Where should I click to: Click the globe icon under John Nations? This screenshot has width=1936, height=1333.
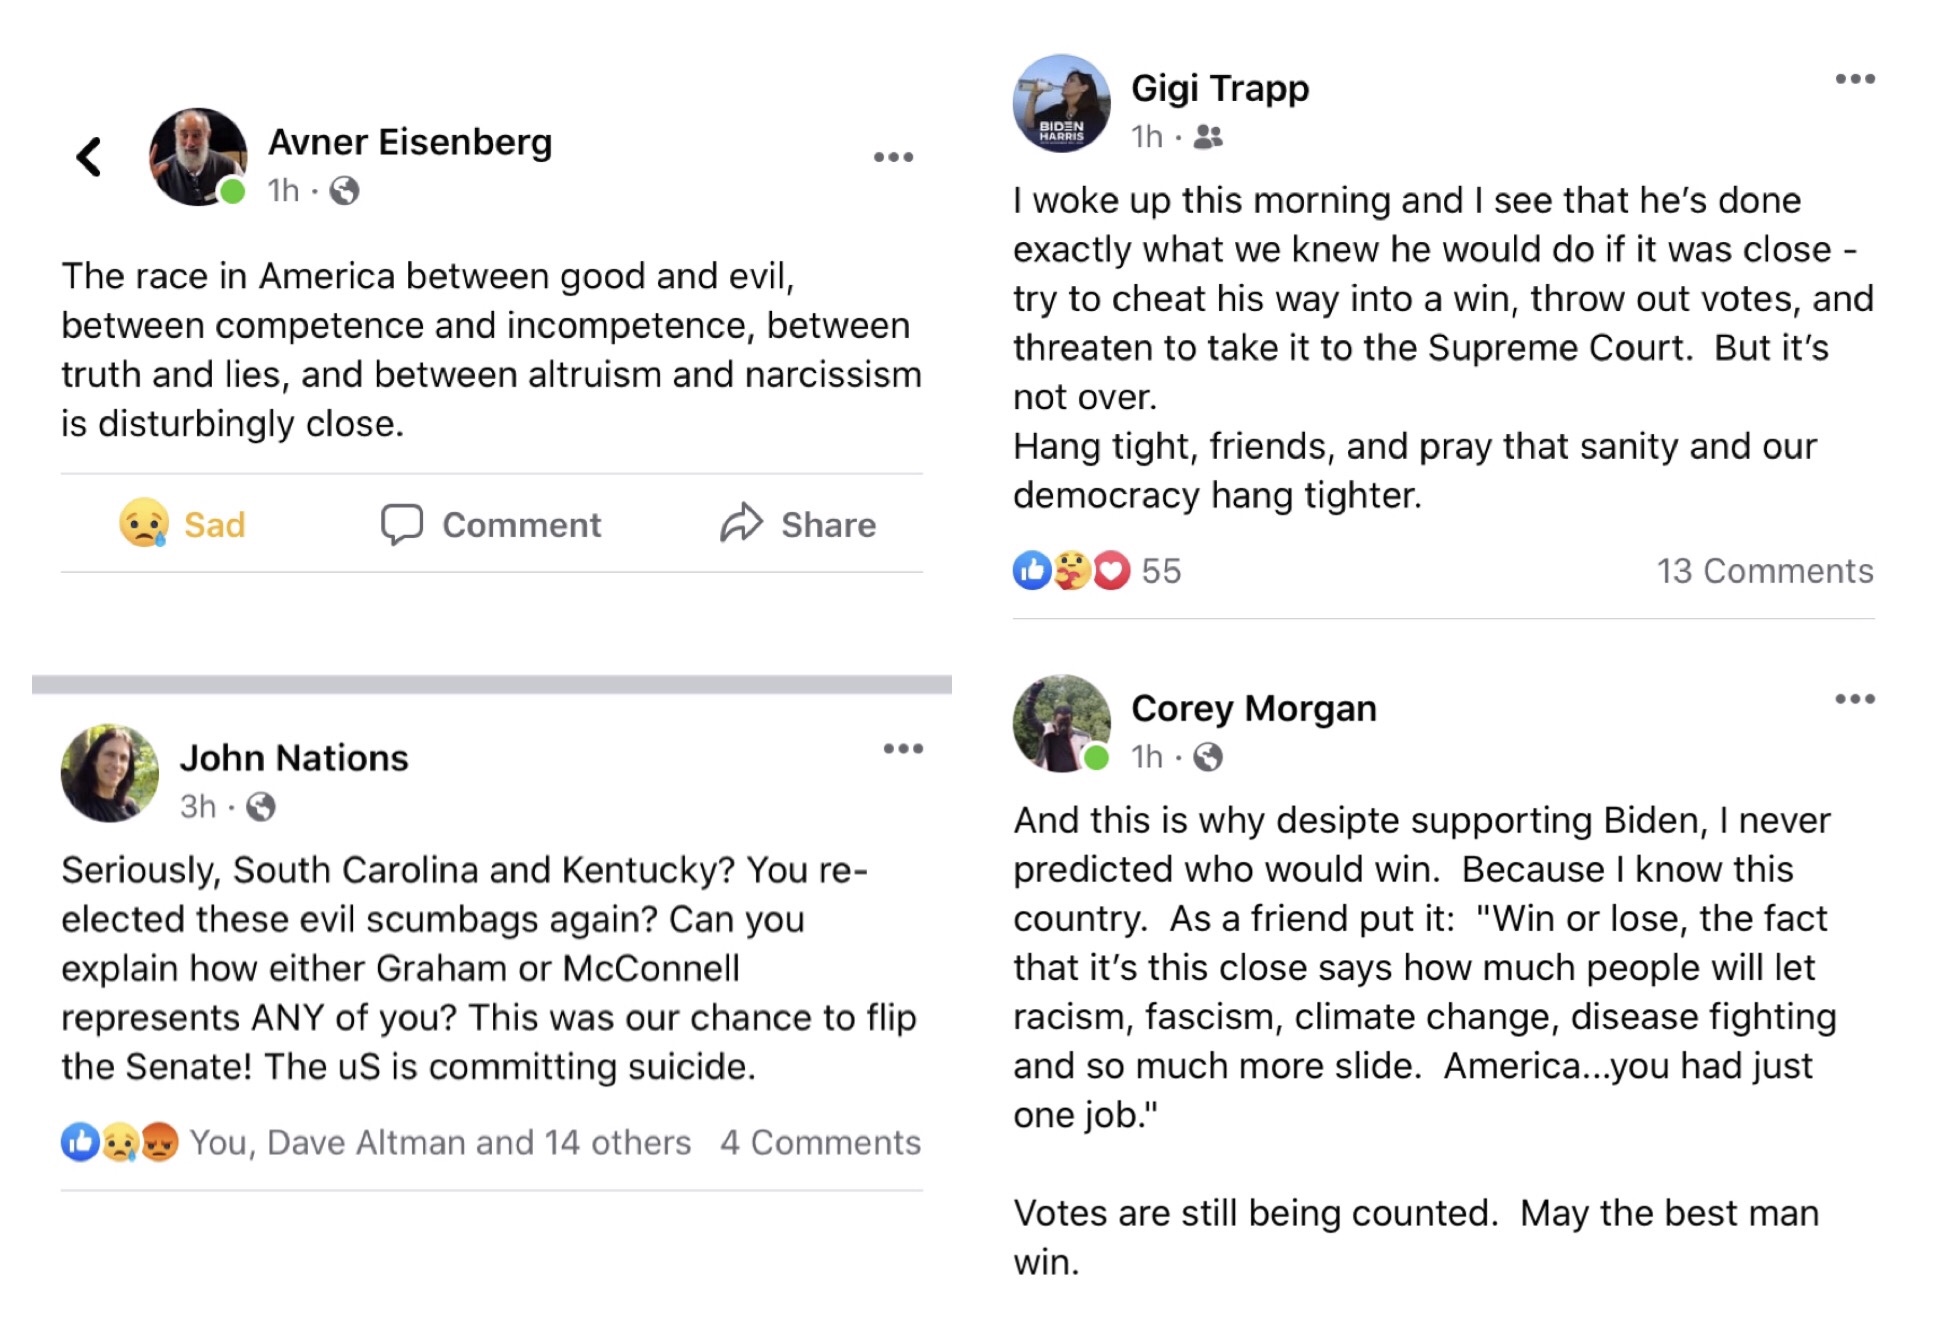tap(260, 806)
